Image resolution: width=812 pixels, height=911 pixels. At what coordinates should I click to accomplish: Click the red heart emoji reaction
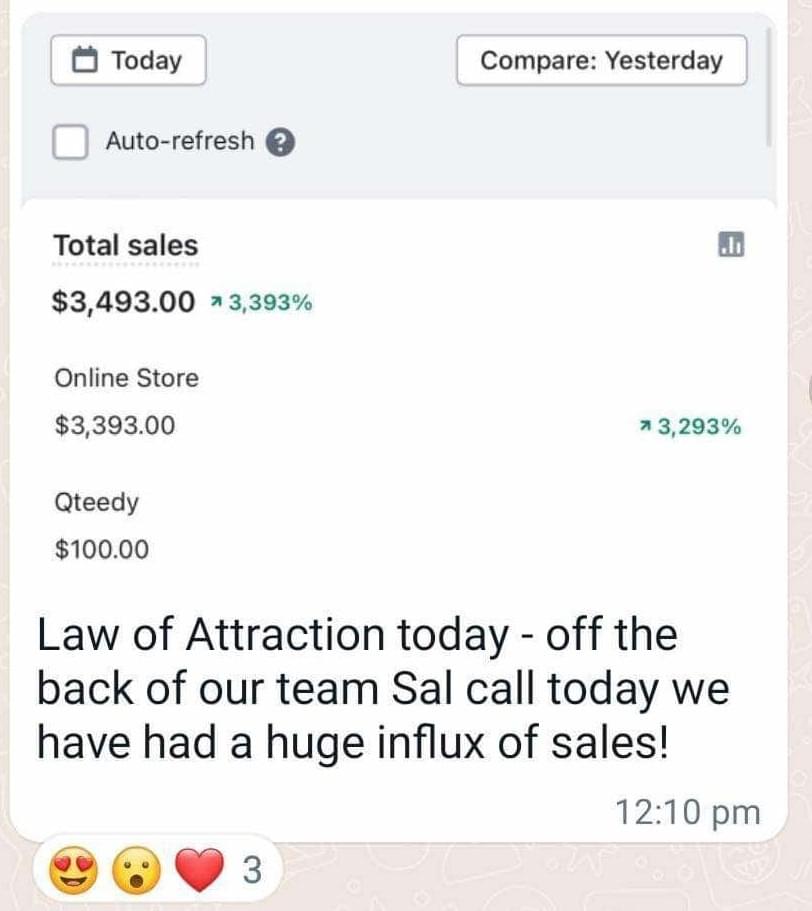click(x=199, y=870)
